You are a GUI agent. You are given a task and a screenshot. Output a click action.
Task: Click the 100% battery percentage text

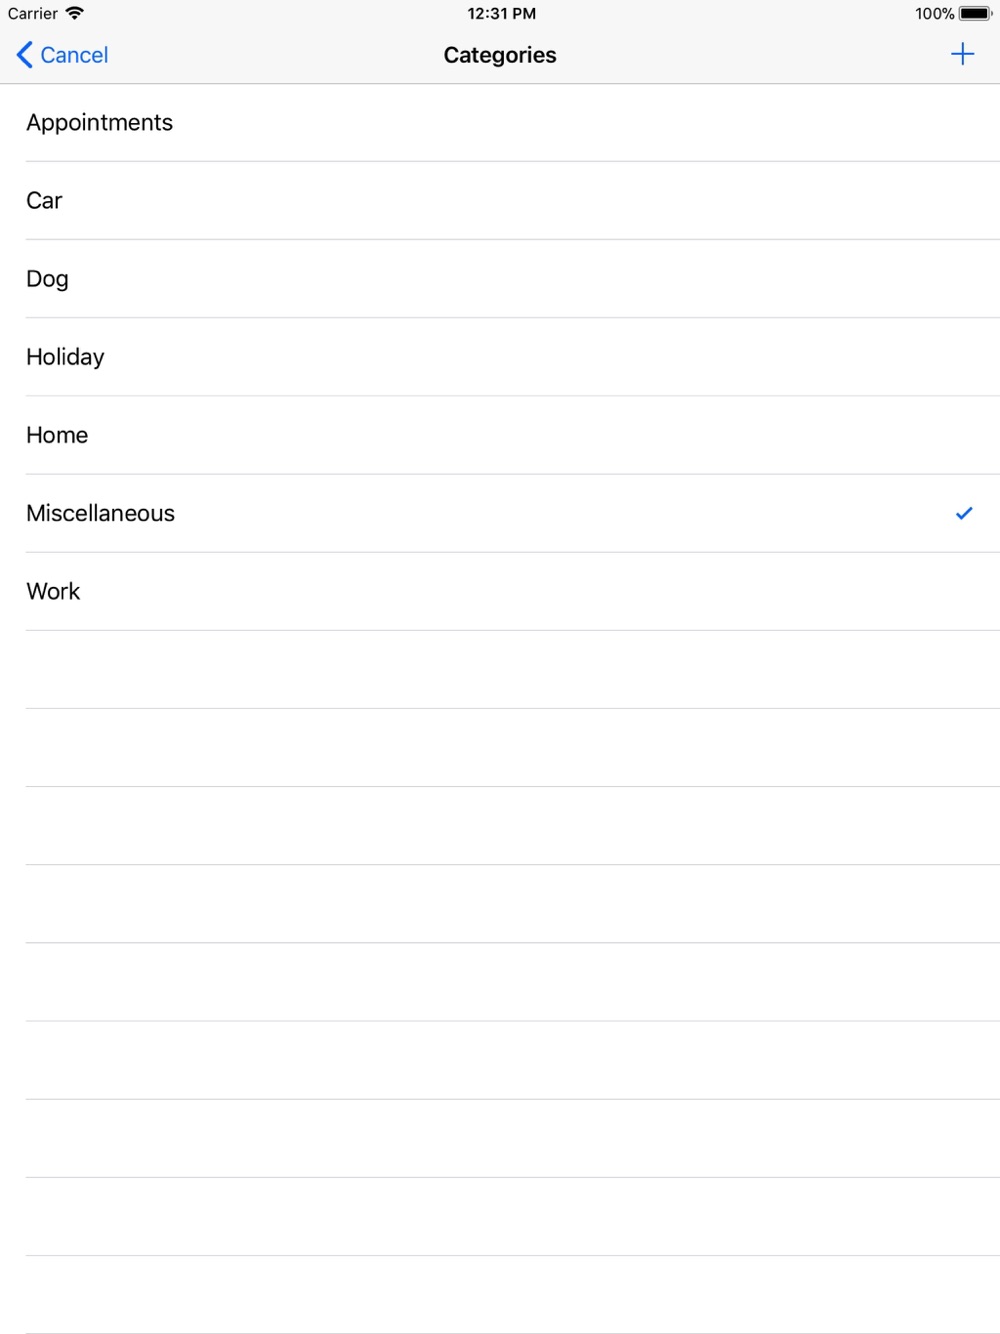tap(934, 13)
